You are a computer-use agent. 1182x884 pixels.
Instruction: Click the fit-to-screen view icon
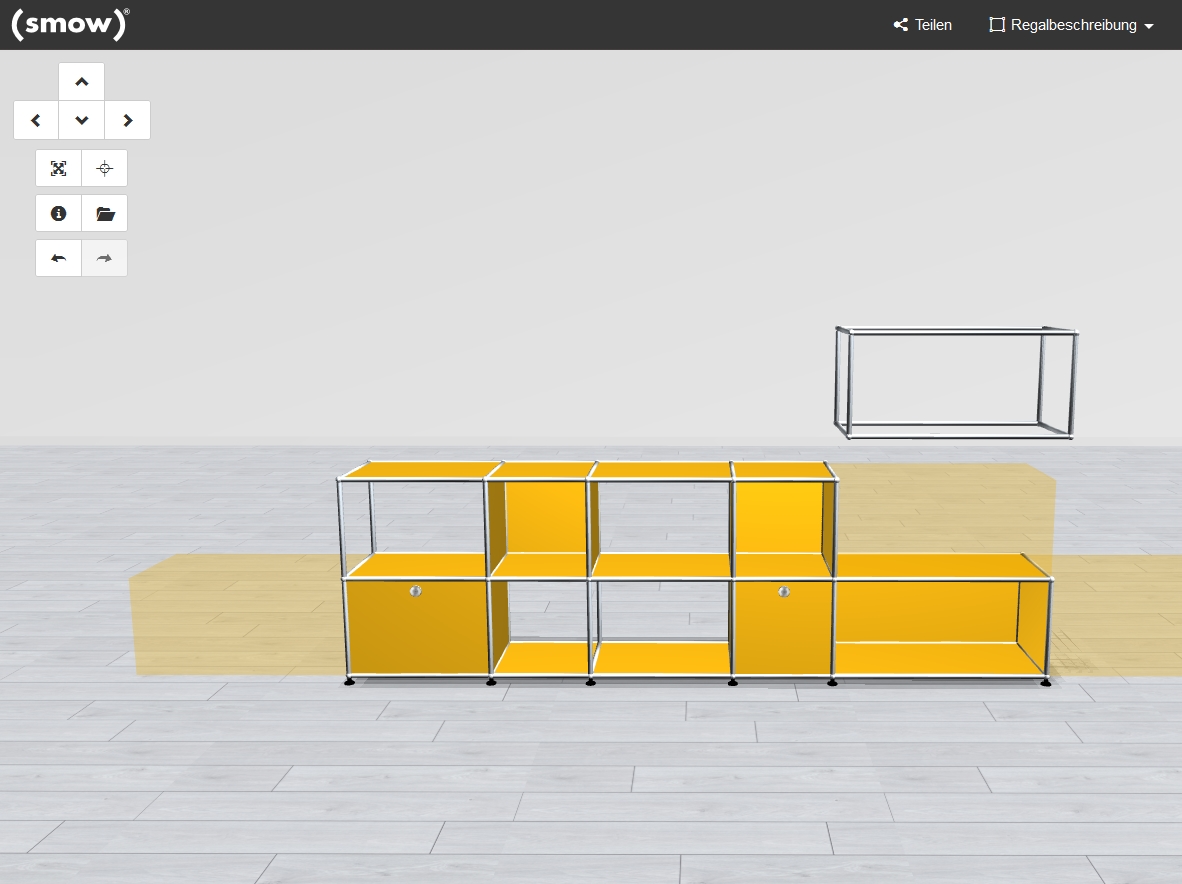[x=59, y=168]
